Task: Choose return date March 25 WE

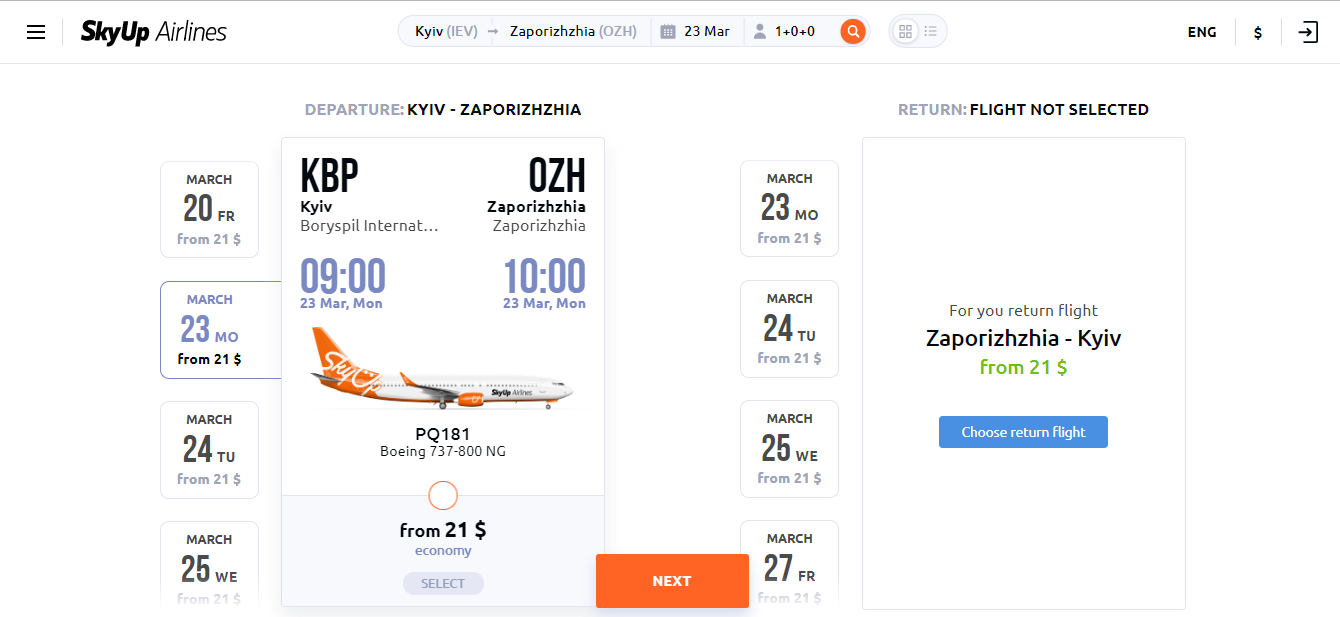Action: pos(789,449)
